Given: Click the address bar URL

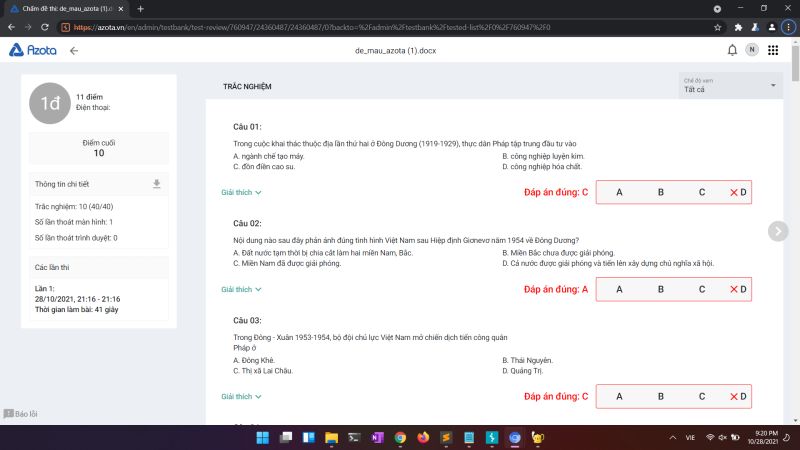Looking at the screenshot, I should click(x=312, y=28).
